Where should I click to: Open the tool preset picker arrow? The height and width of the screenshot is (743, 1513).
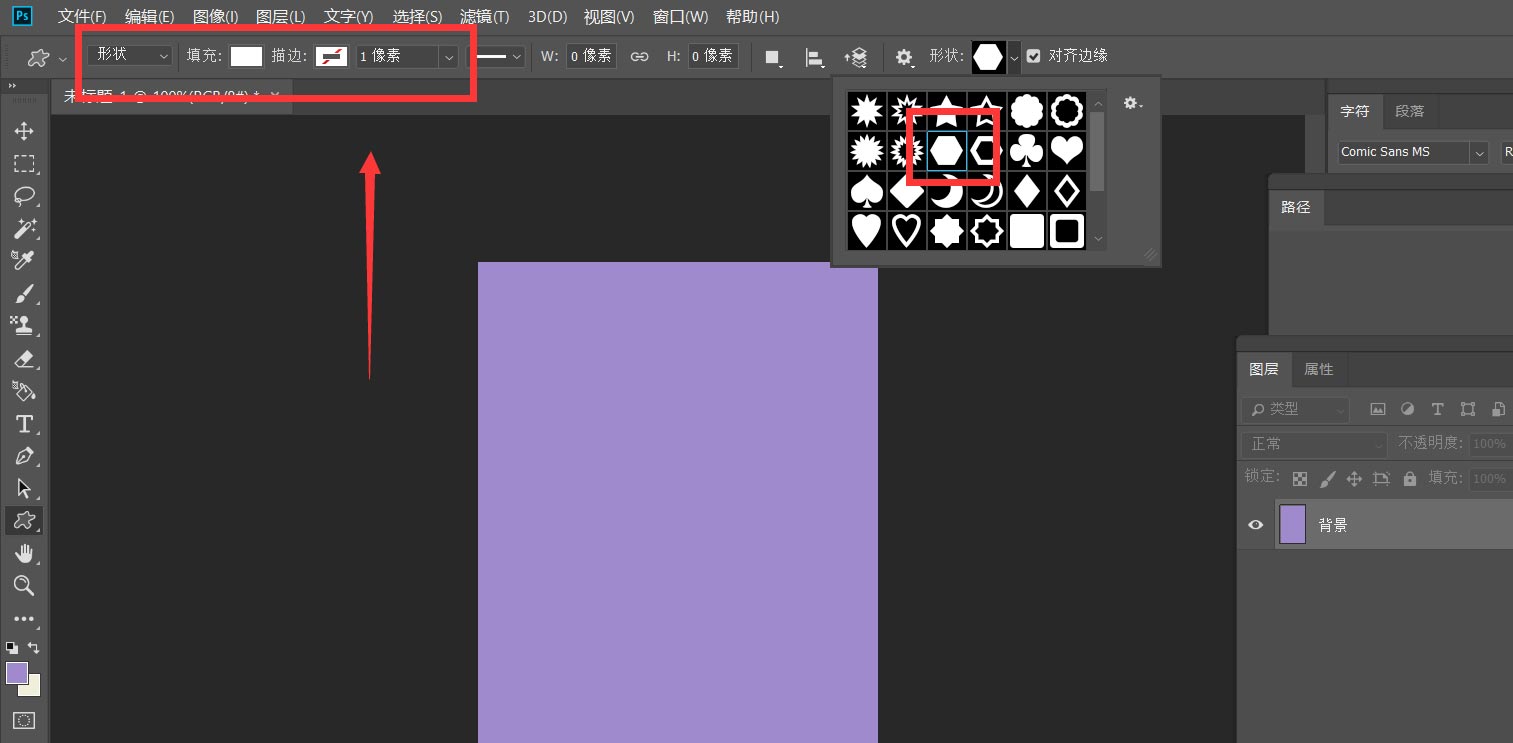pyautogui.click(x=63, y=58)
